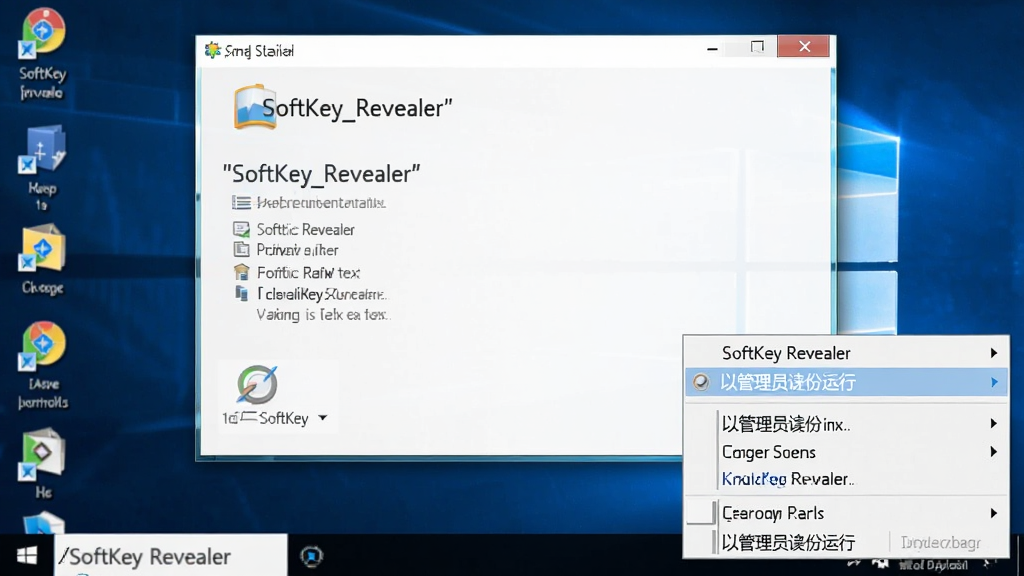Screen dimensions: 1024x576
Task: Close the window with the red X
Action: pyautogui.click(x=804, y=46)
